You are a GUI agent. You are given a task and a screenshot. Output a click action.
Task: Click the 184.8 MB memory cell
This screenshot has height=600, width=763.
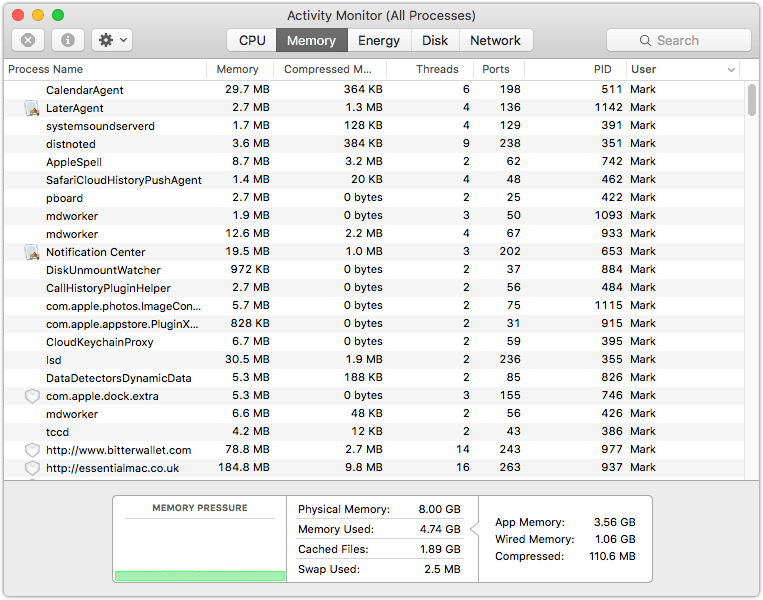tap(244, 467)
